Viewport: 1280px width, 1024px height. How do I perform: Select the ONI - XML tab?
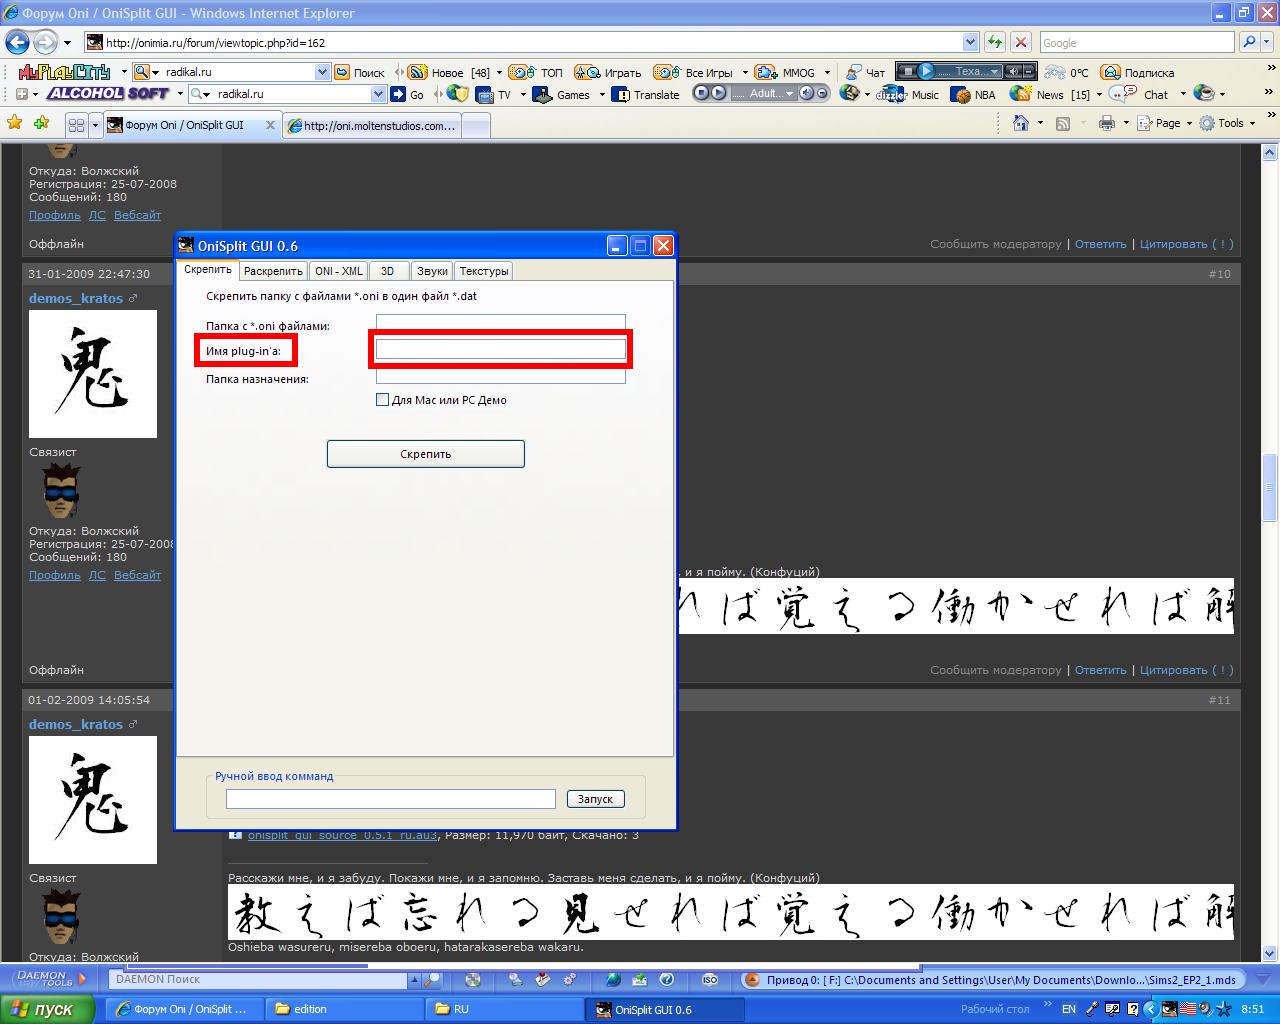click(x=338, y=271)
